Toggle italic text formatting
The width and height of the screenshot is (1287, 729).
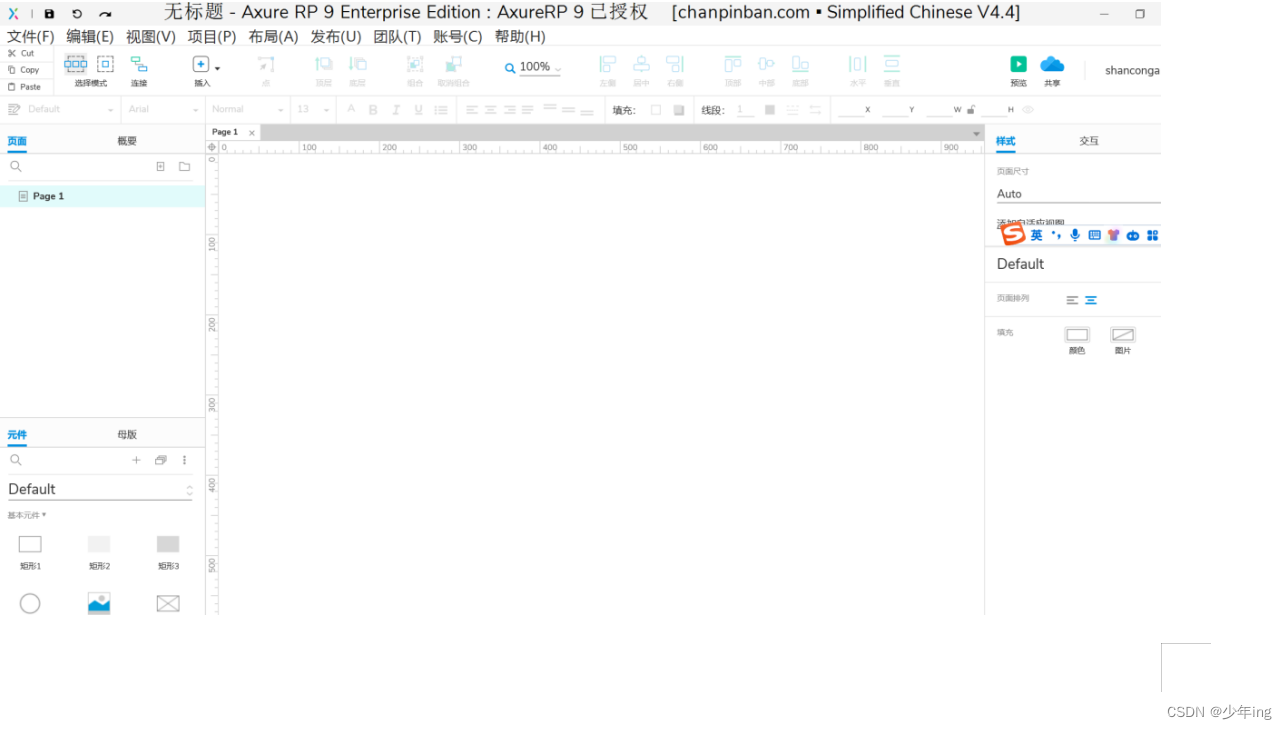point(396,110)
